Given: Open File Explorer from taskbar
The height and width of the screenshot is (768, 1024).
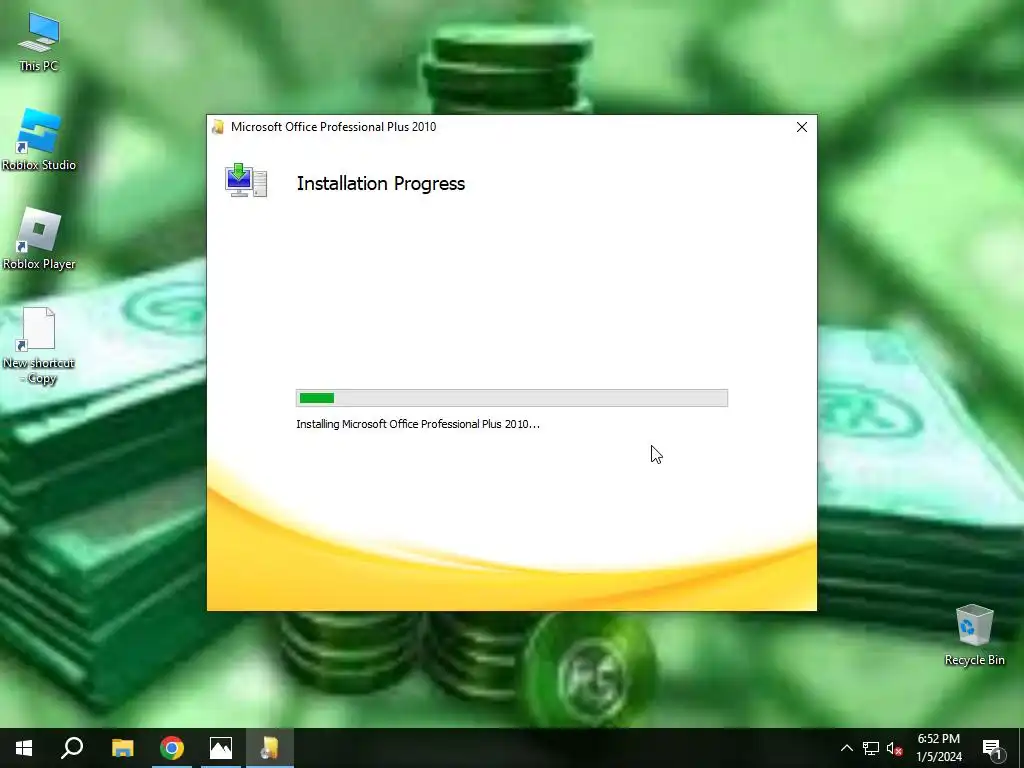Looking at the screenshot, I should pos(122,748).
